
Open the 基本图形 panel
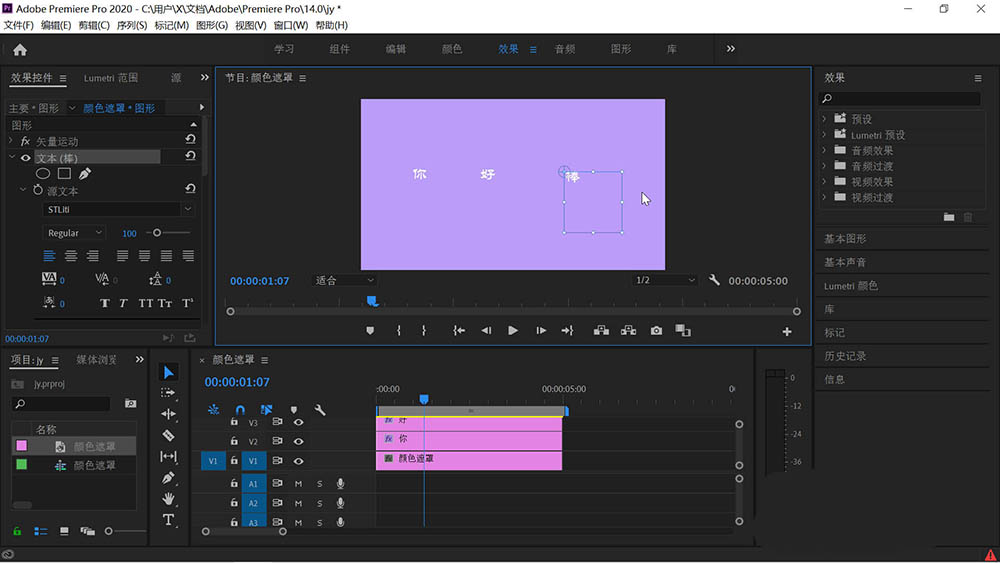point(845,238)
